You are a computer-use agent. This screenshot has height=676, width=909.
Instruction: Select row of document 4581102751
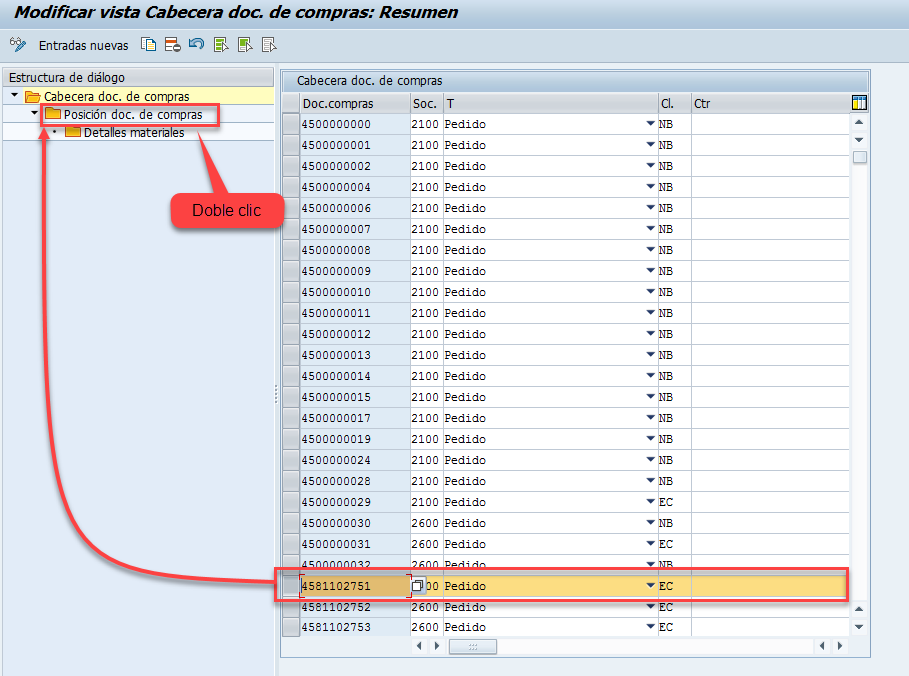(x=291, y=586)
